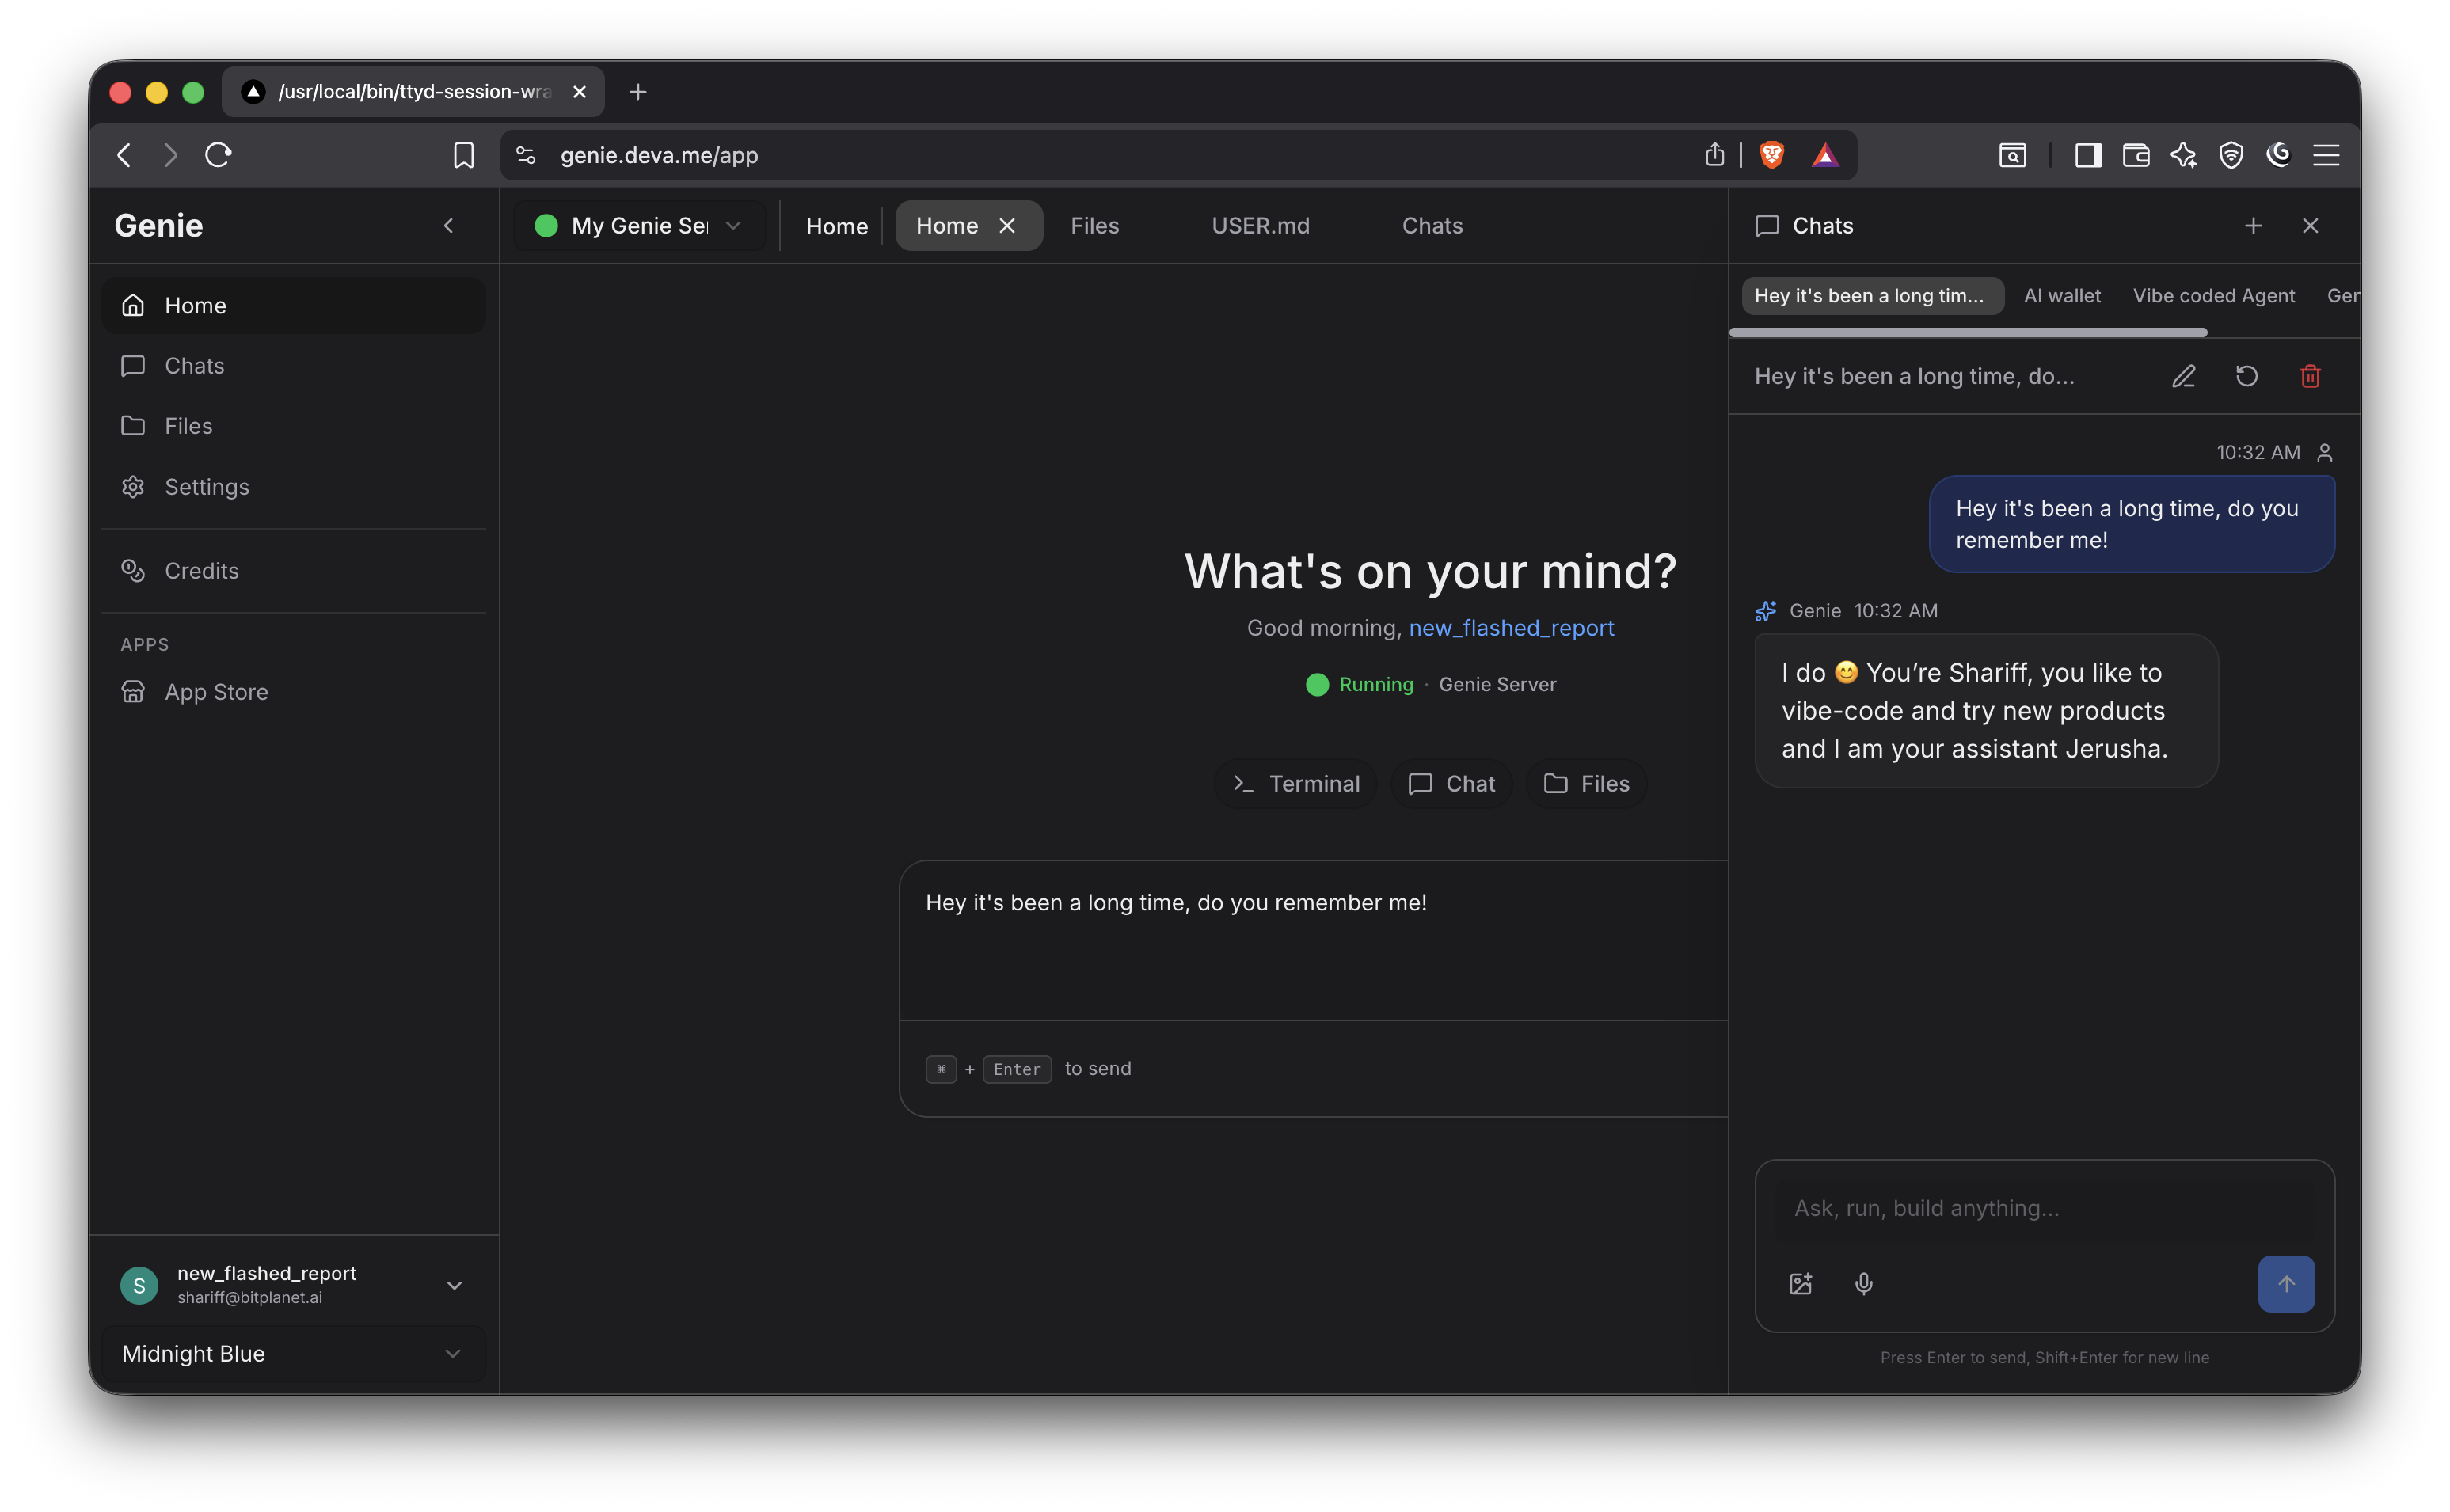The height and width of the screenshot is (1512, 2450).
Task: Click the user message bubble in chat
Action: [x=2132, y=524]
